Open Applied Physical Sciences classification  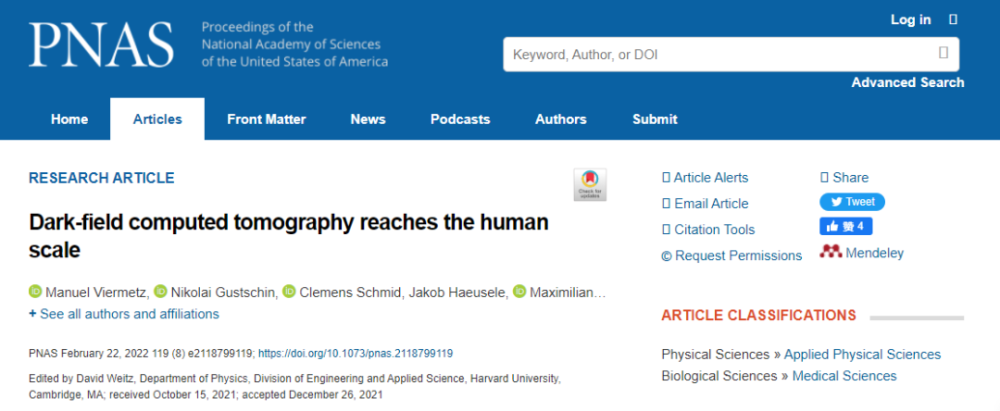pyautogui.click(x=862, y=354)
